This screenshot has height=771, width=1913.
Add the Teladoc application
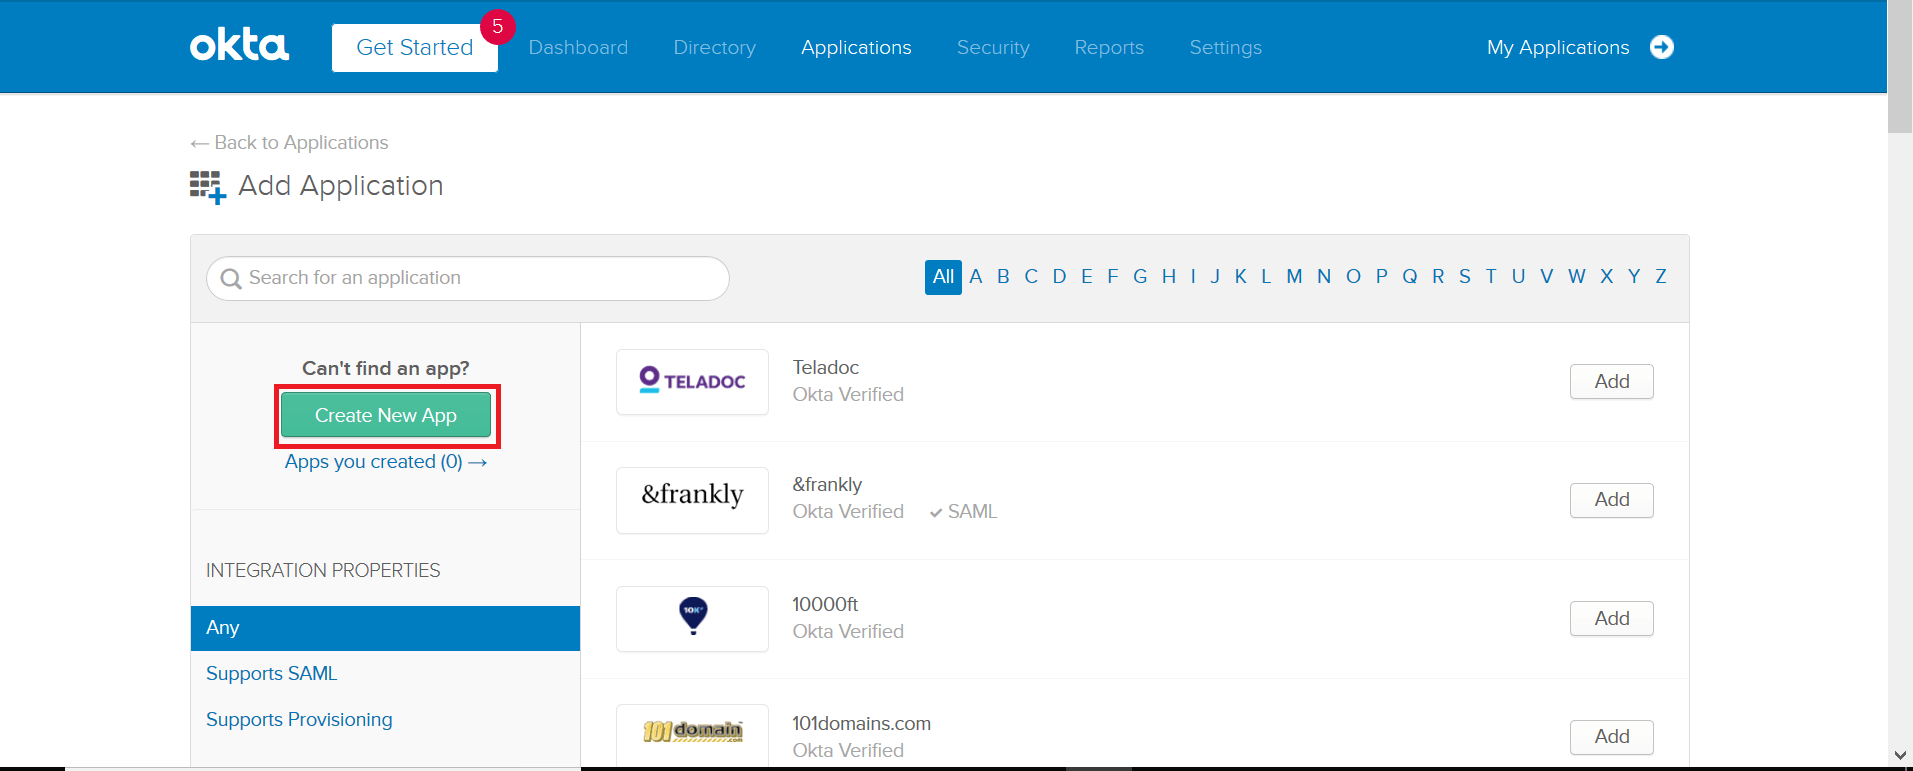[1612, 381]
